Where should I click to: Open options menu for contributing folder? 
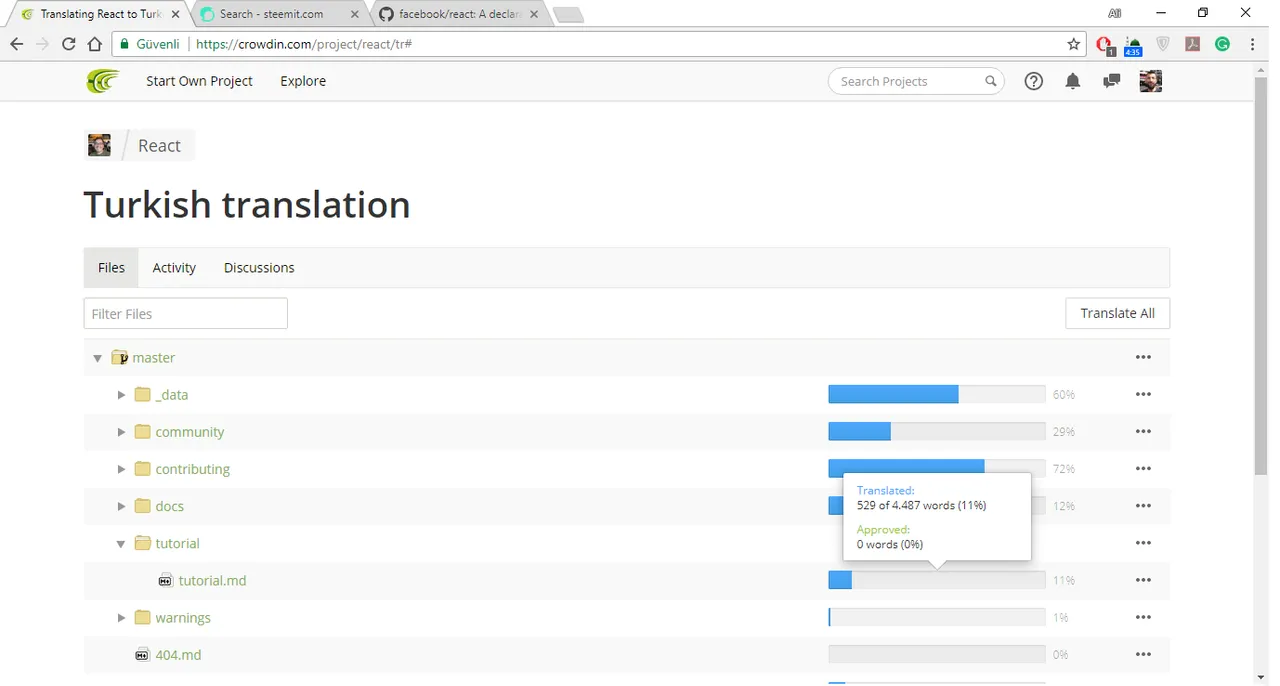tap(1143, 468)
